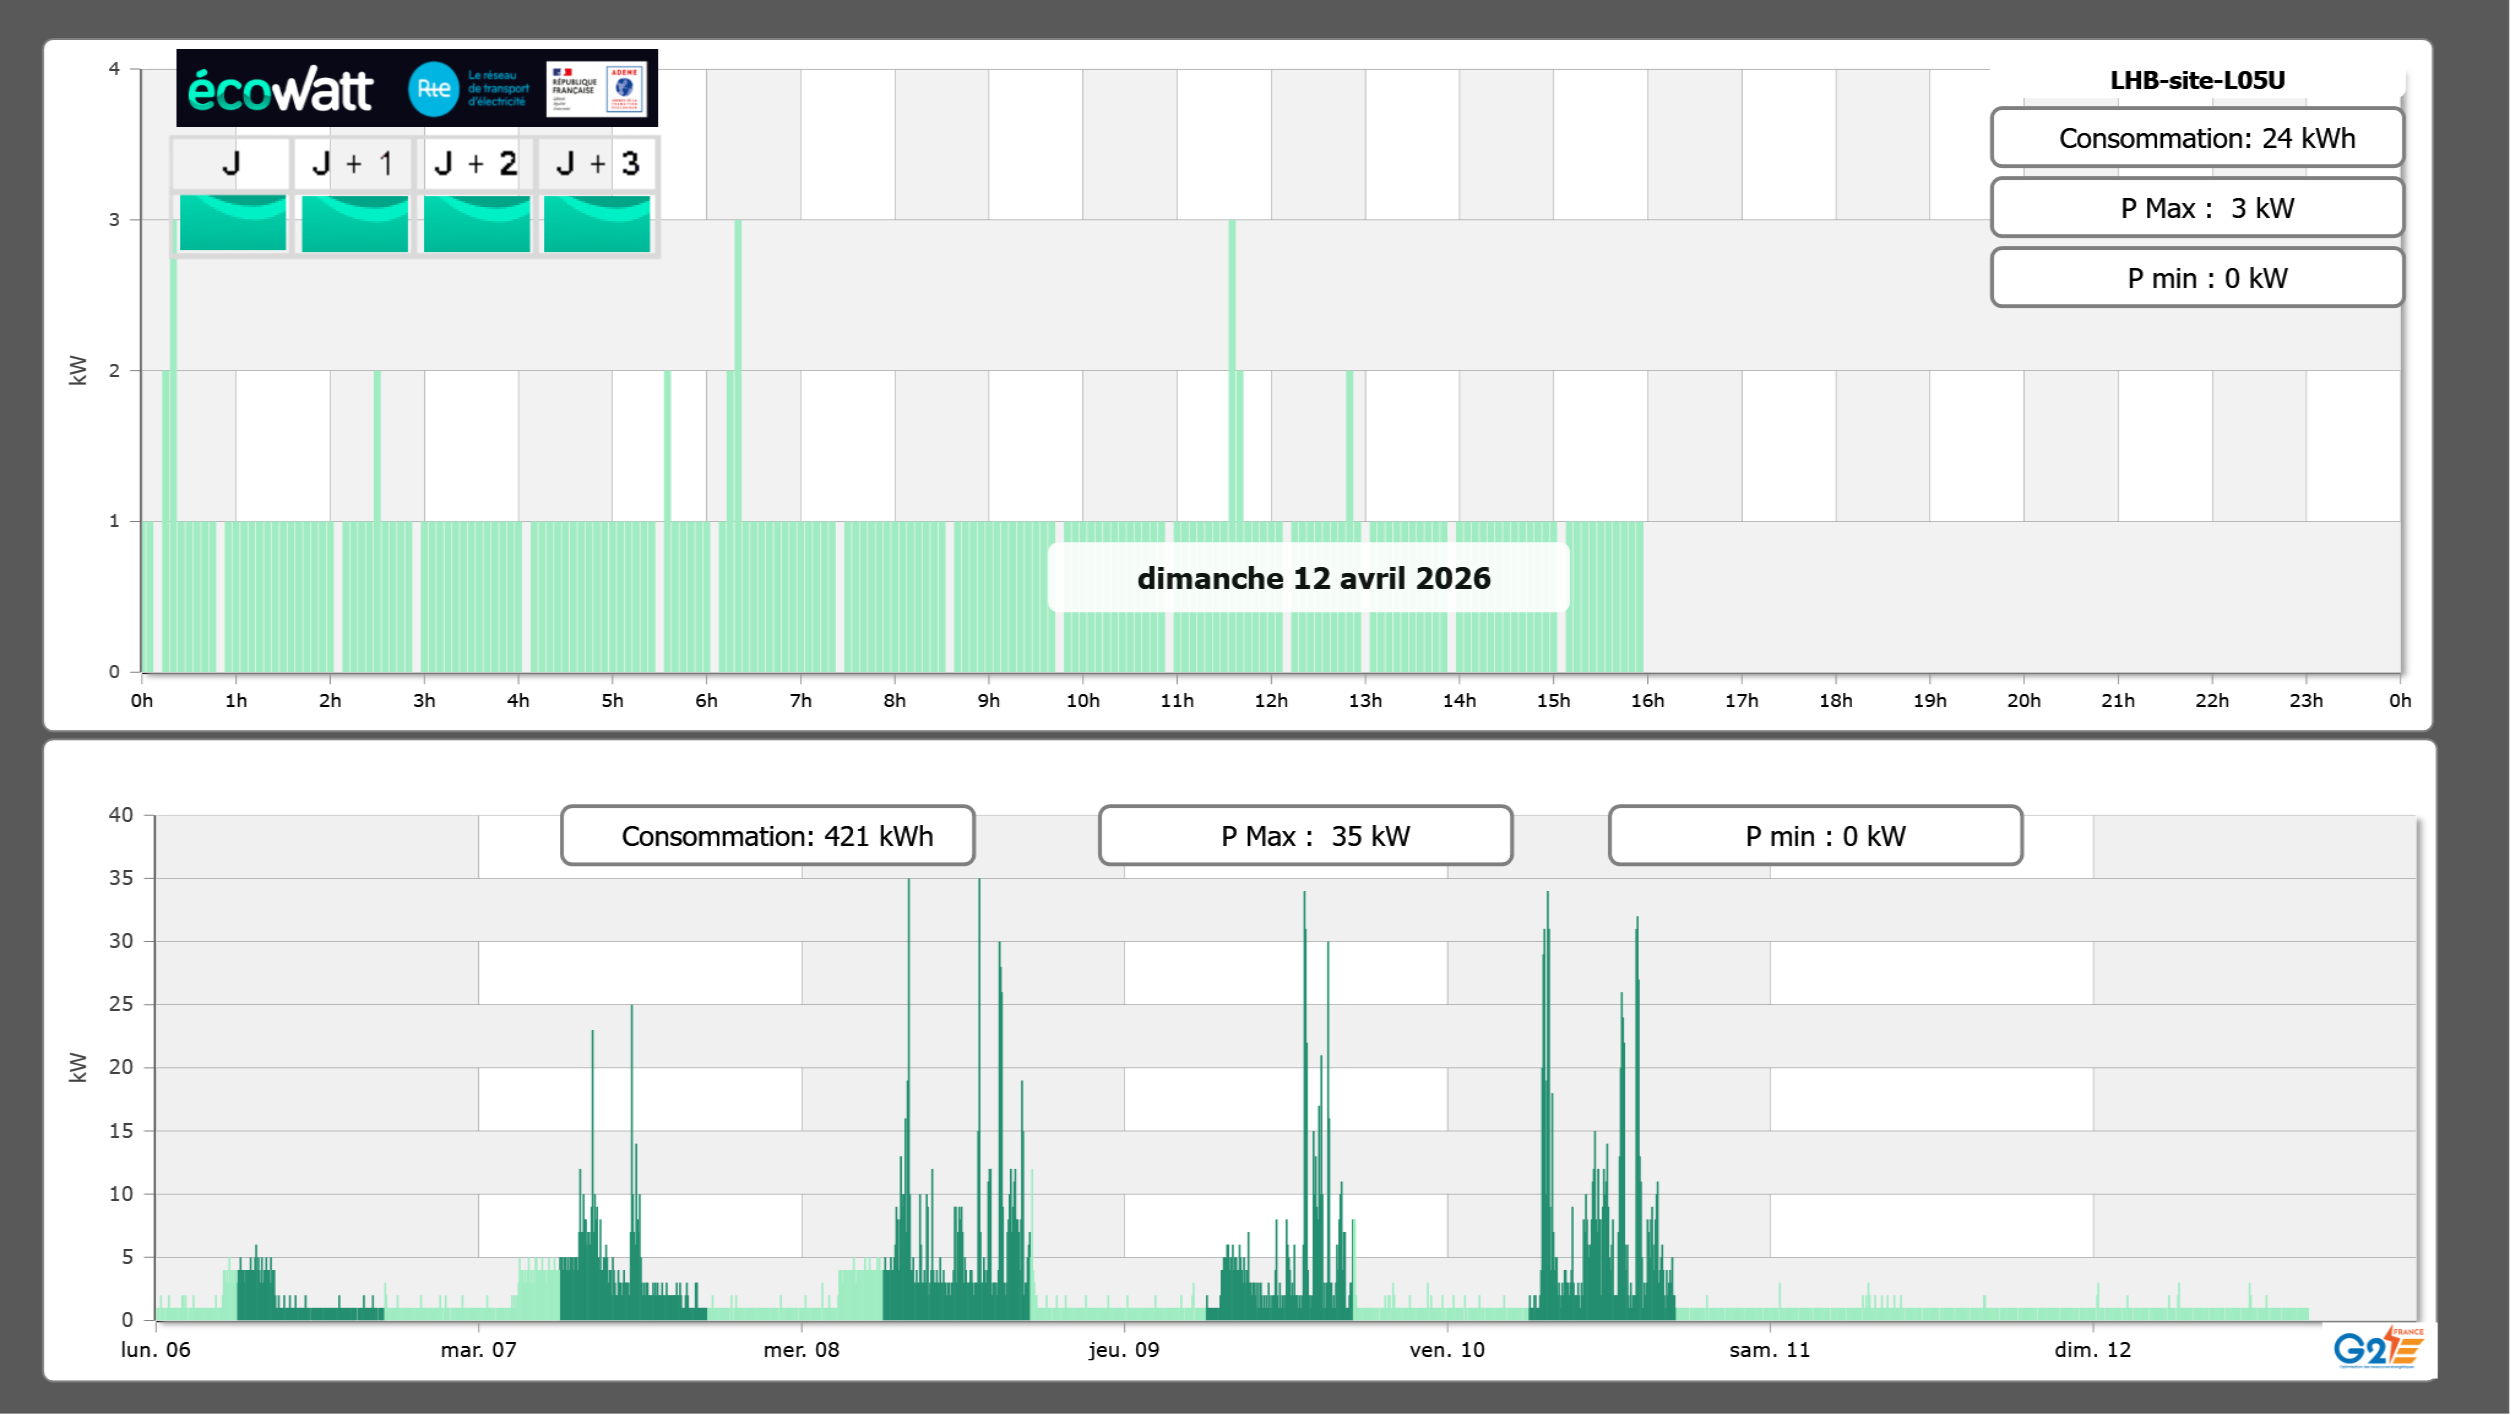Select the J day tab
The height and width of the screenshot is (1415, 2511).
click(x=231, y=164)
